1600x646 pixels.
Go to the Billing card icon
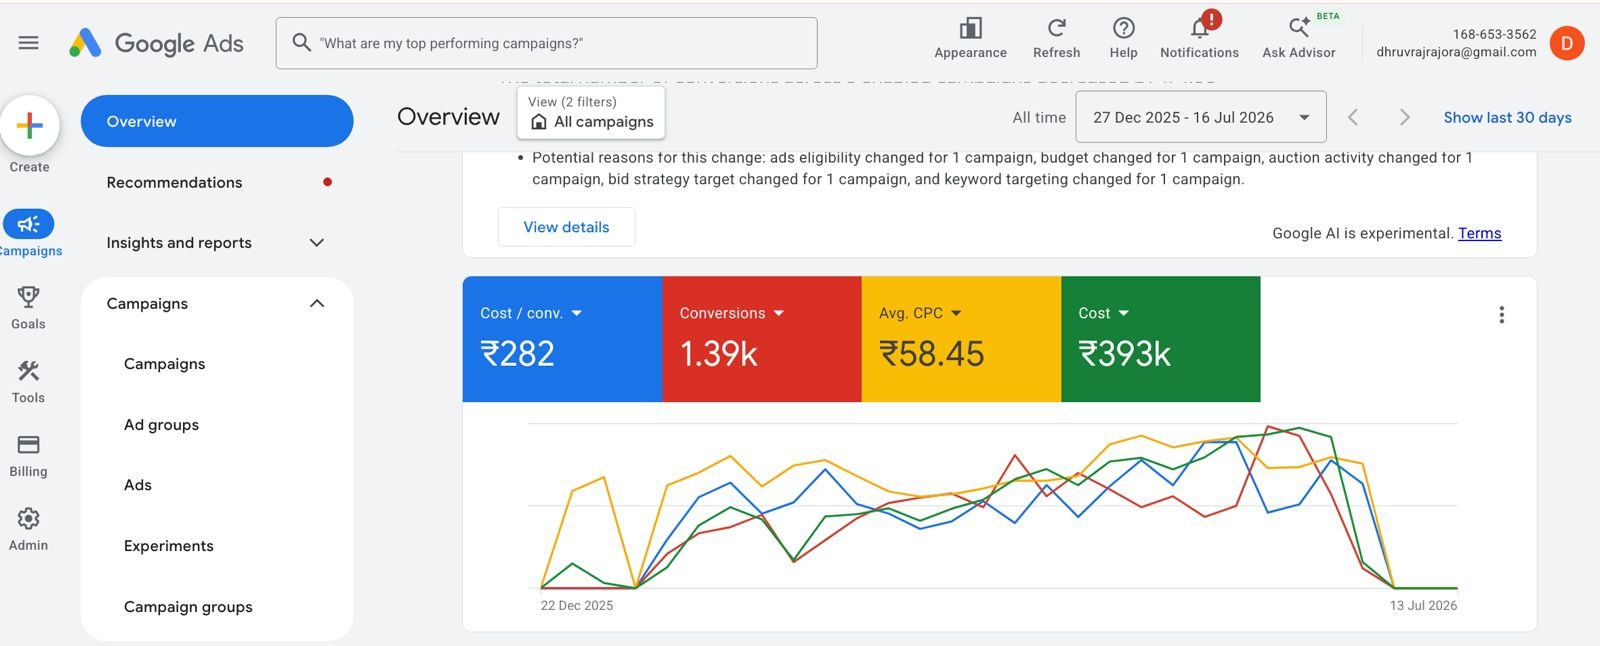(x=28, y=445)
